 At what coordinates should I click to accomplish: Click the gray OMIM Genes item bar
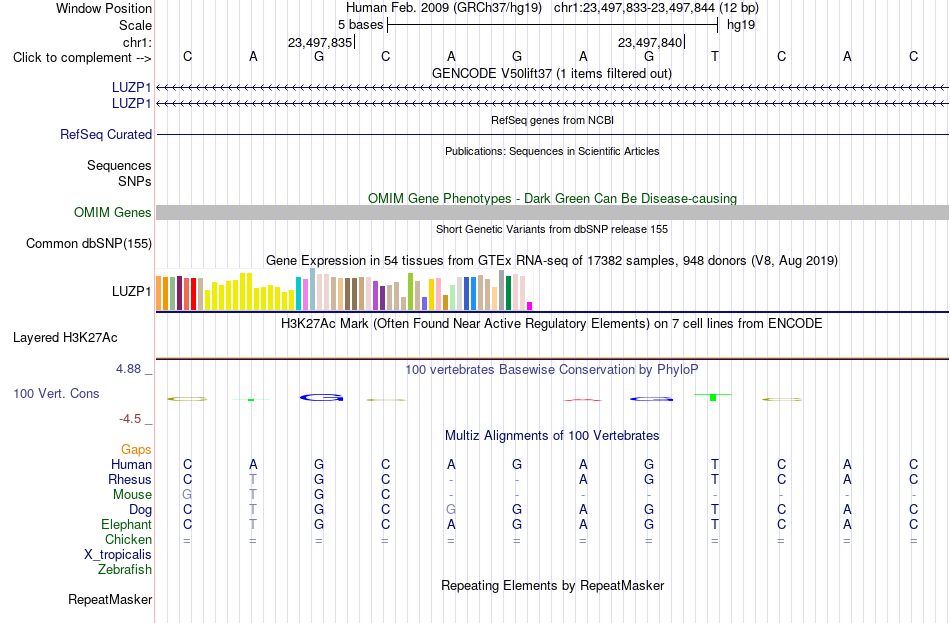[552, 212]
